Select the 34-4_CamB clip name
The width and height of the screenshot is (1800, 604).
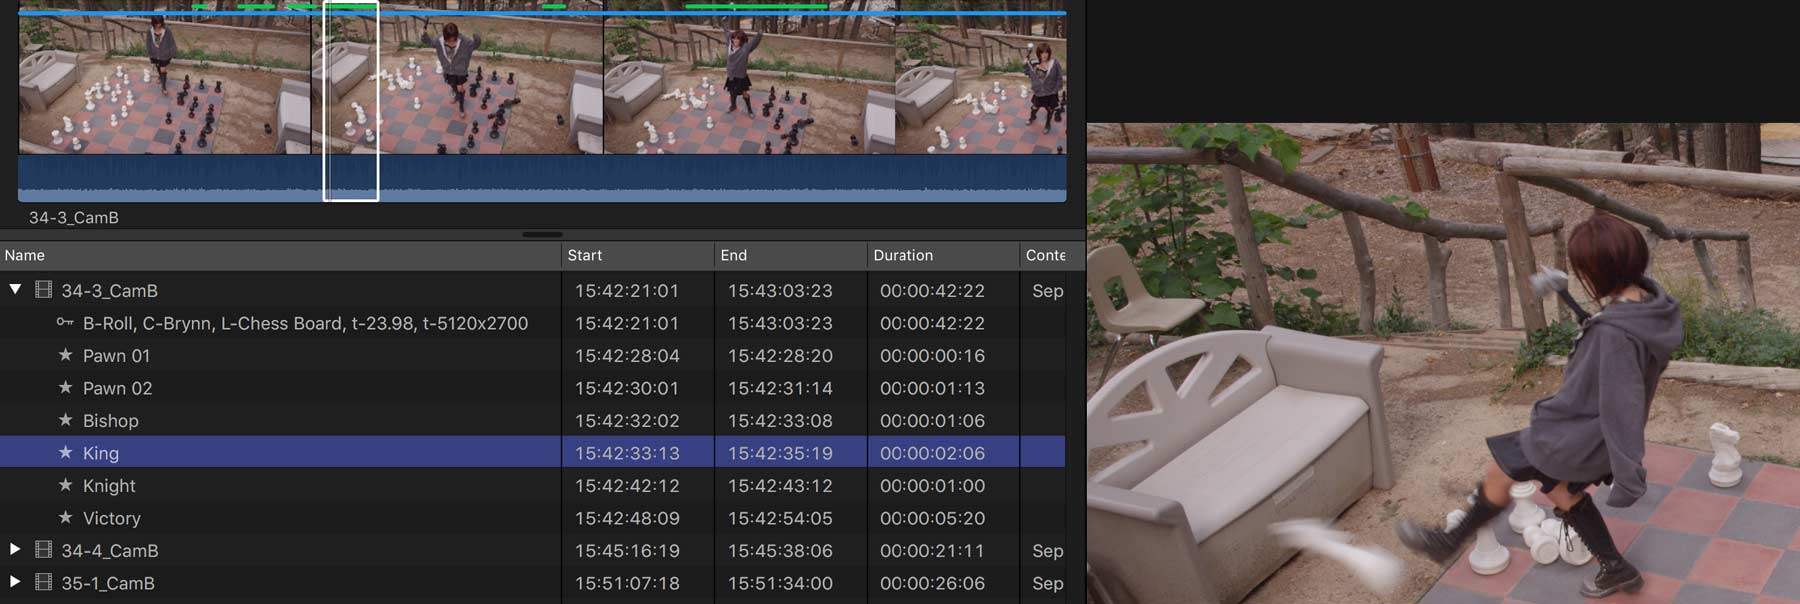tap(110, 551)
